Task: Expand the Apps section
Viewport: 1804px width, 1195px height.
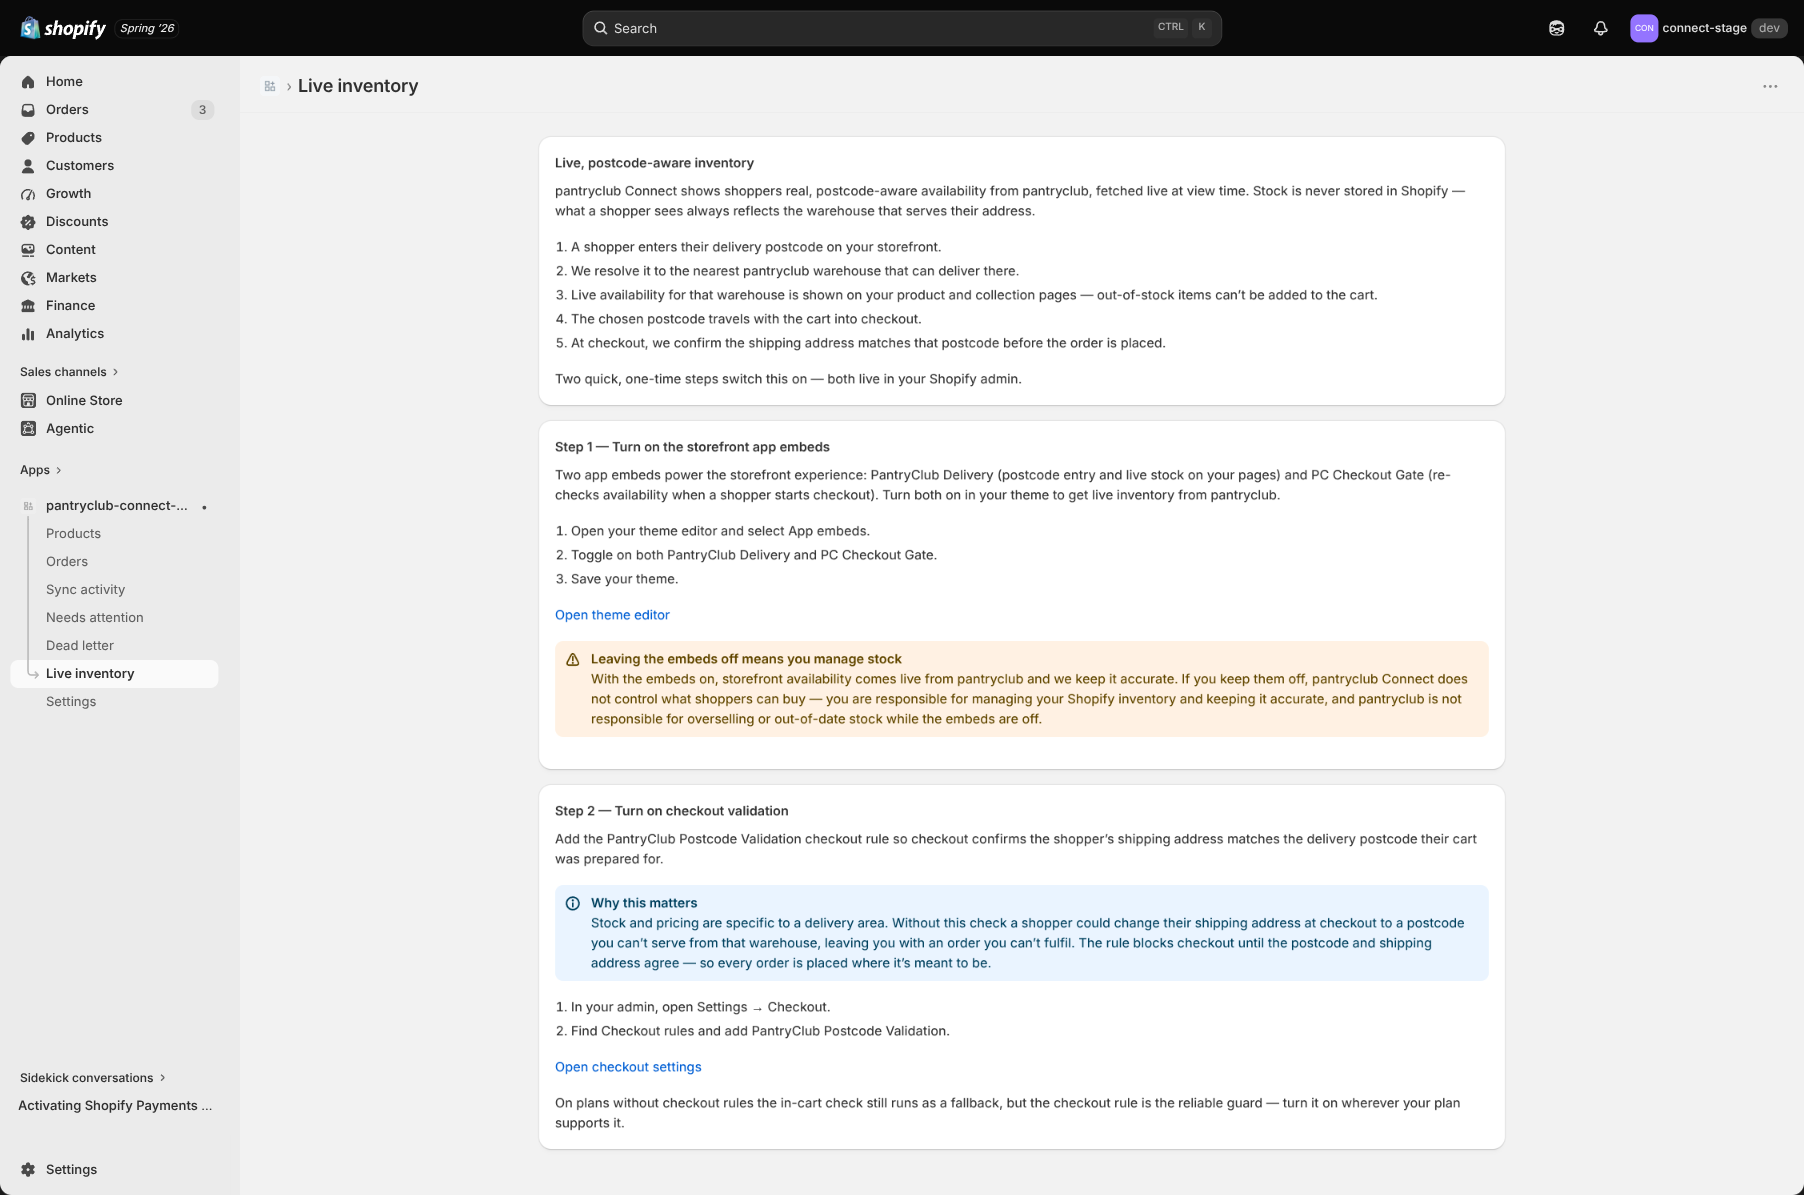Action: [x=41, y=470]
